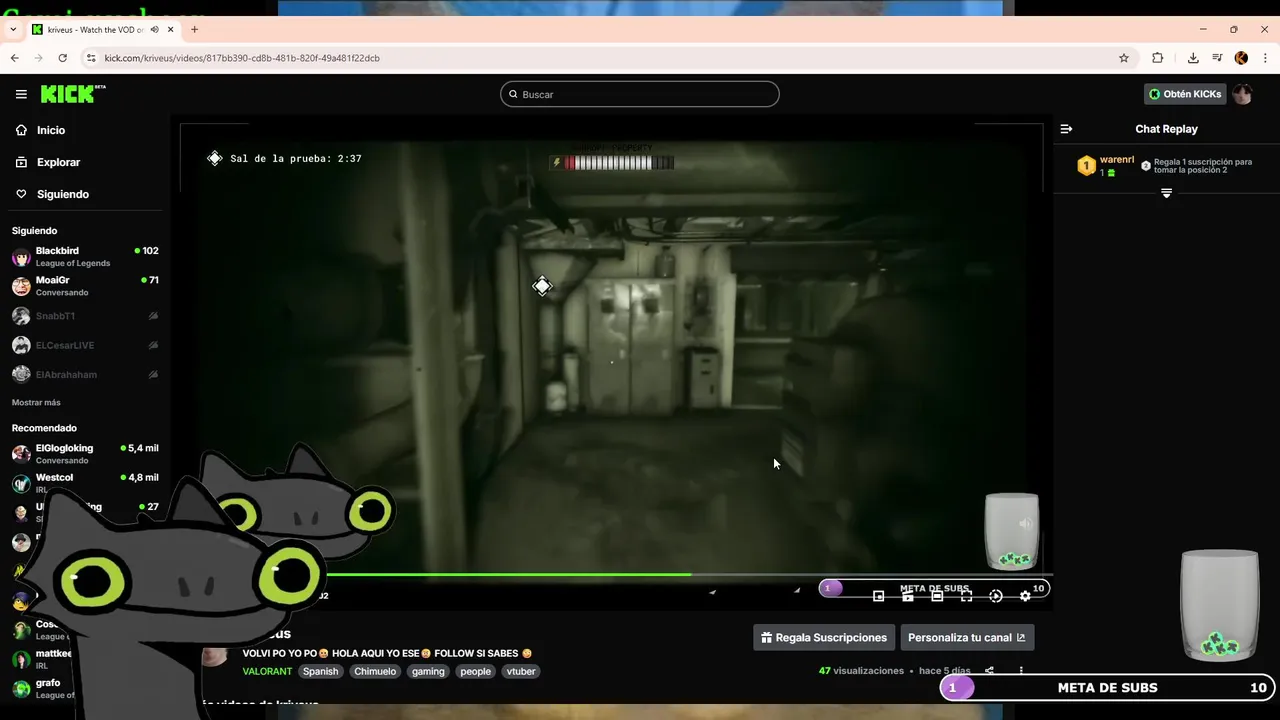Open the user profile avatar menu
This screenshot has width=1280, height=720.
pos(1242,94)
